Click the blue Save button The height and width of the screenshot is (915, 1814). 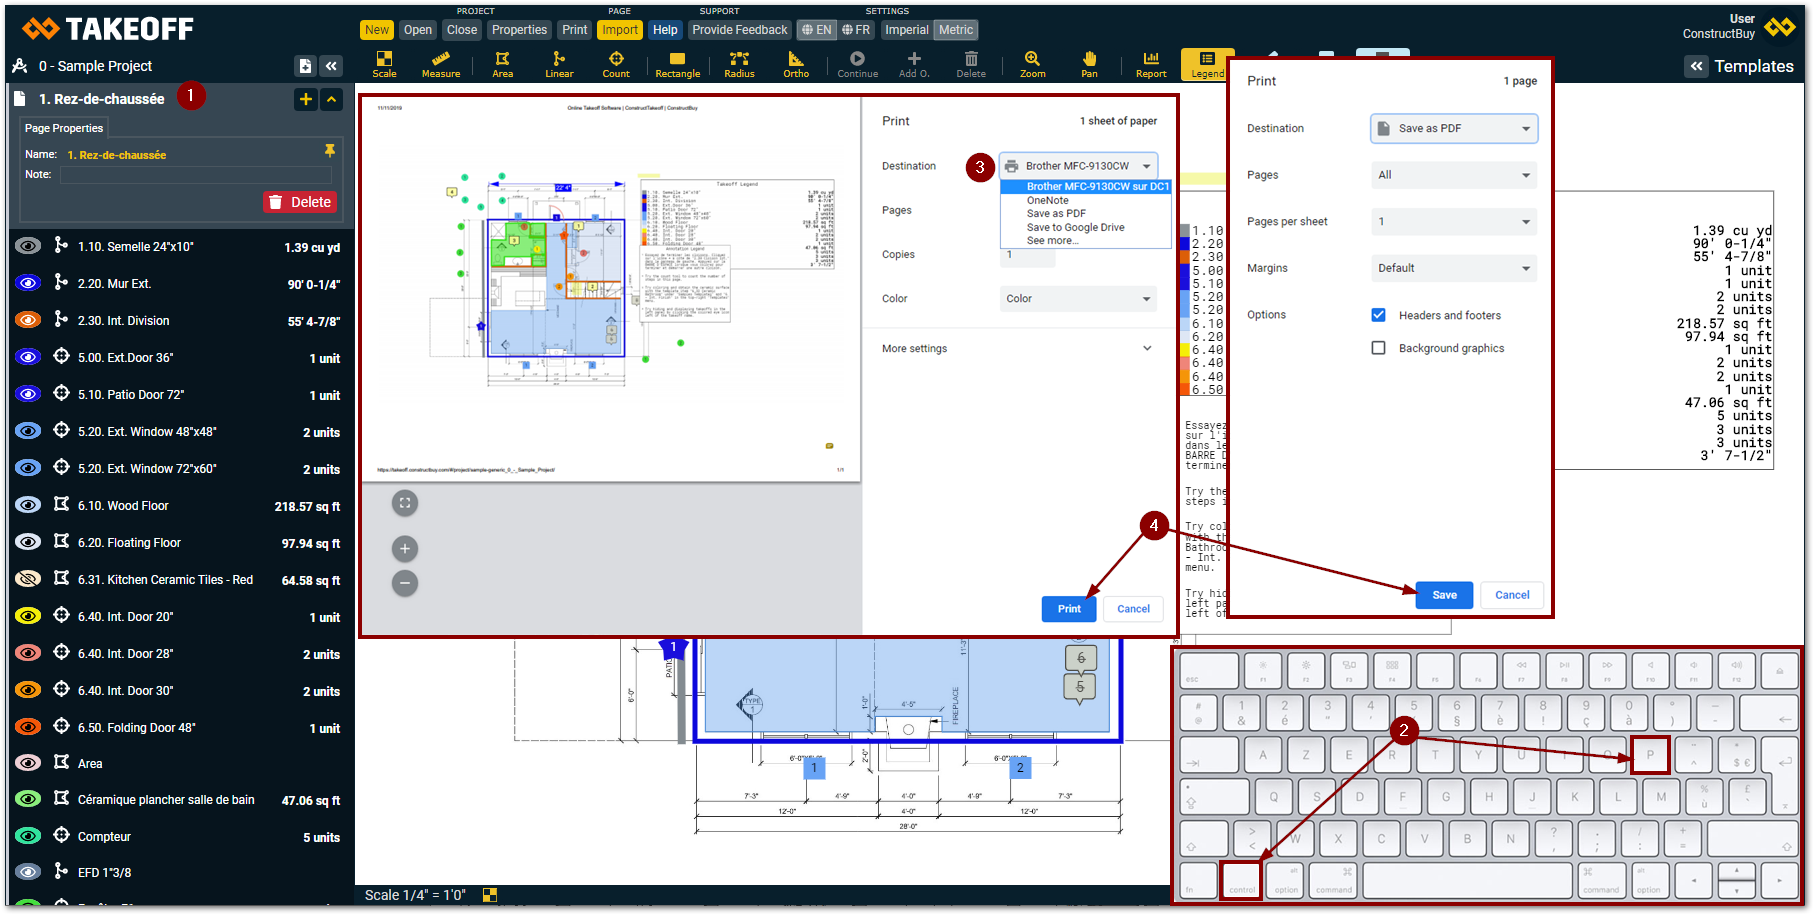[1444, 595]
